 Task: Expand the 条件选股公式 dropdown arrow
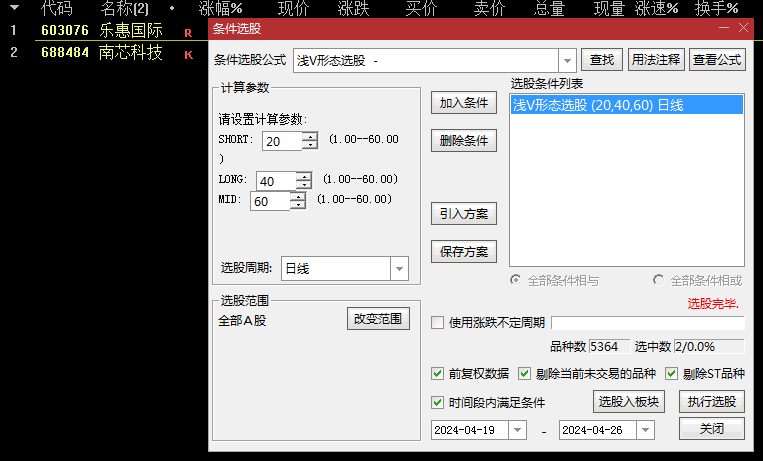tap(567, 61)
